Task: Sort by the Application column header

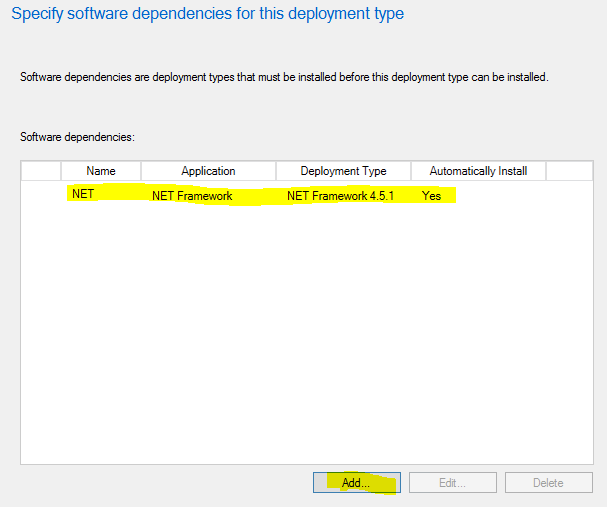Action: click(x=208, y=171)
